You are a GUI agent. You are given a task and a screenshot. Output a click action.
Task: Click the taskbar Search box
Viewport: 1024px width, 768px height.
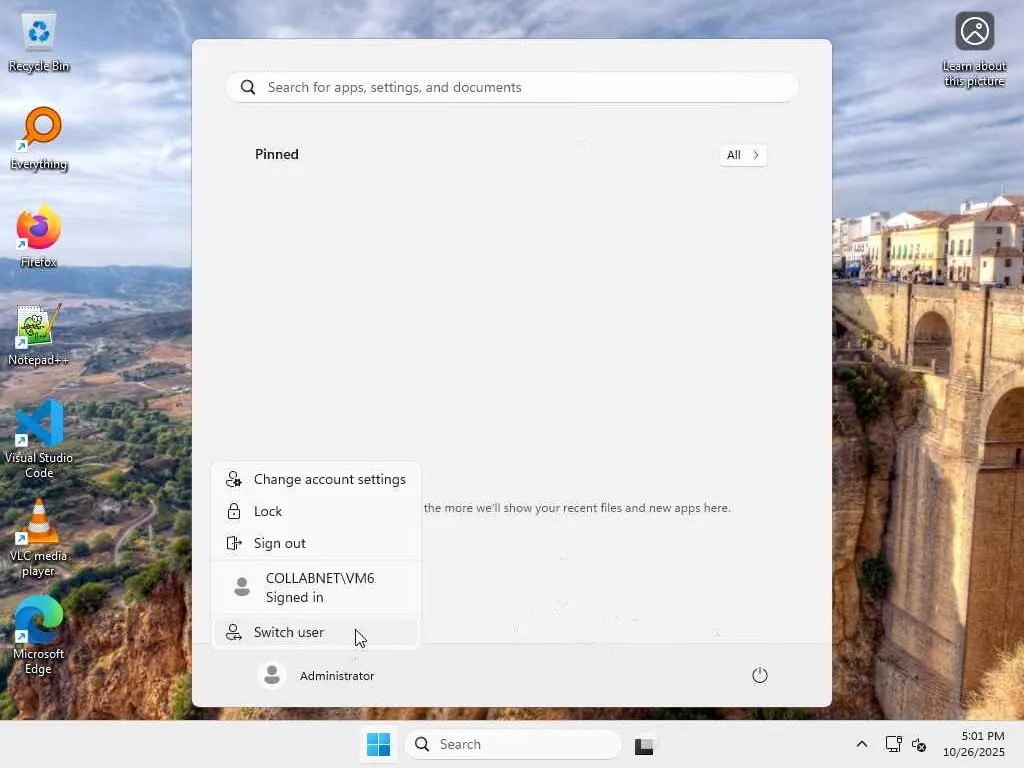click(x=513, y=744)
